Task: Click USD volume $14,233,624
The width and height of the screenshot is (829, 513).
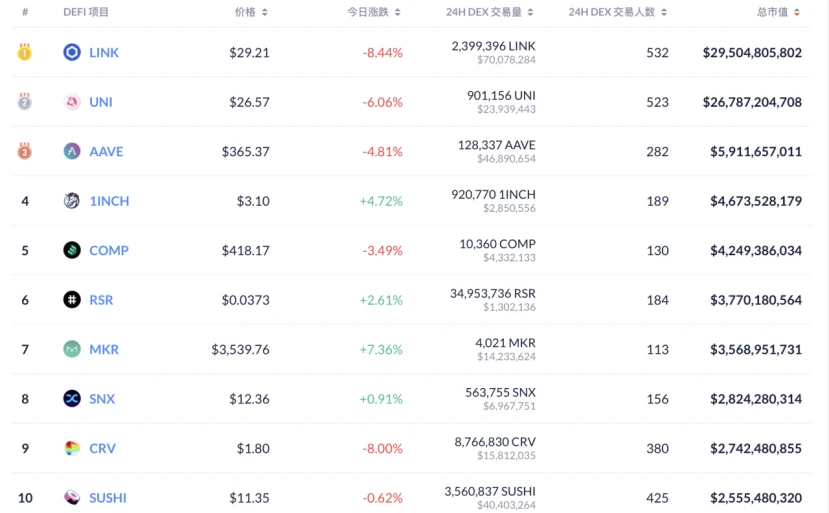Action: click(506, 356)
